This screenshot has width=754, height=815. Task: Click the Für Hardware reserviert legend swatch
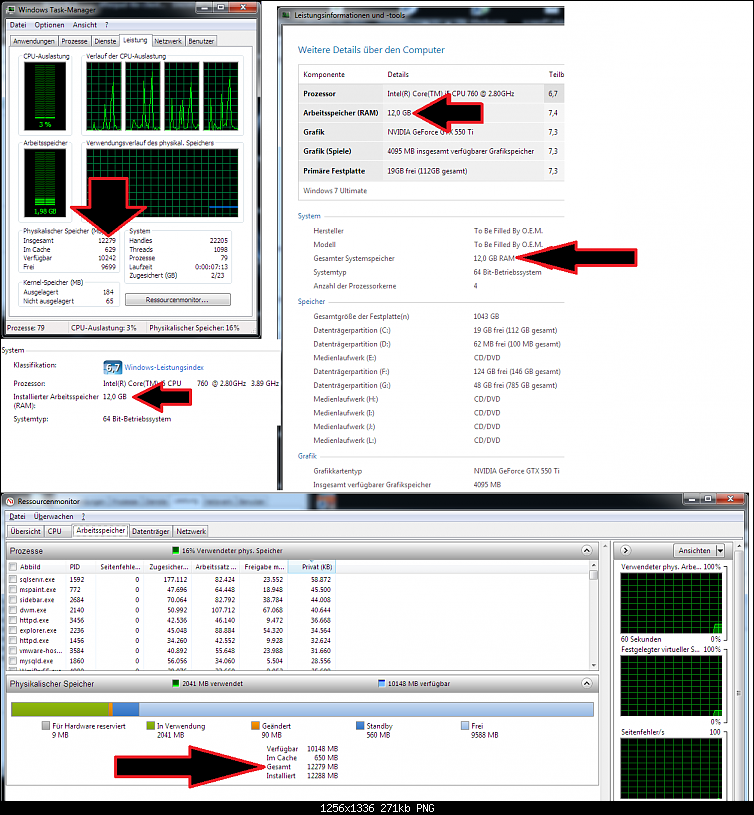click(46, 726)
